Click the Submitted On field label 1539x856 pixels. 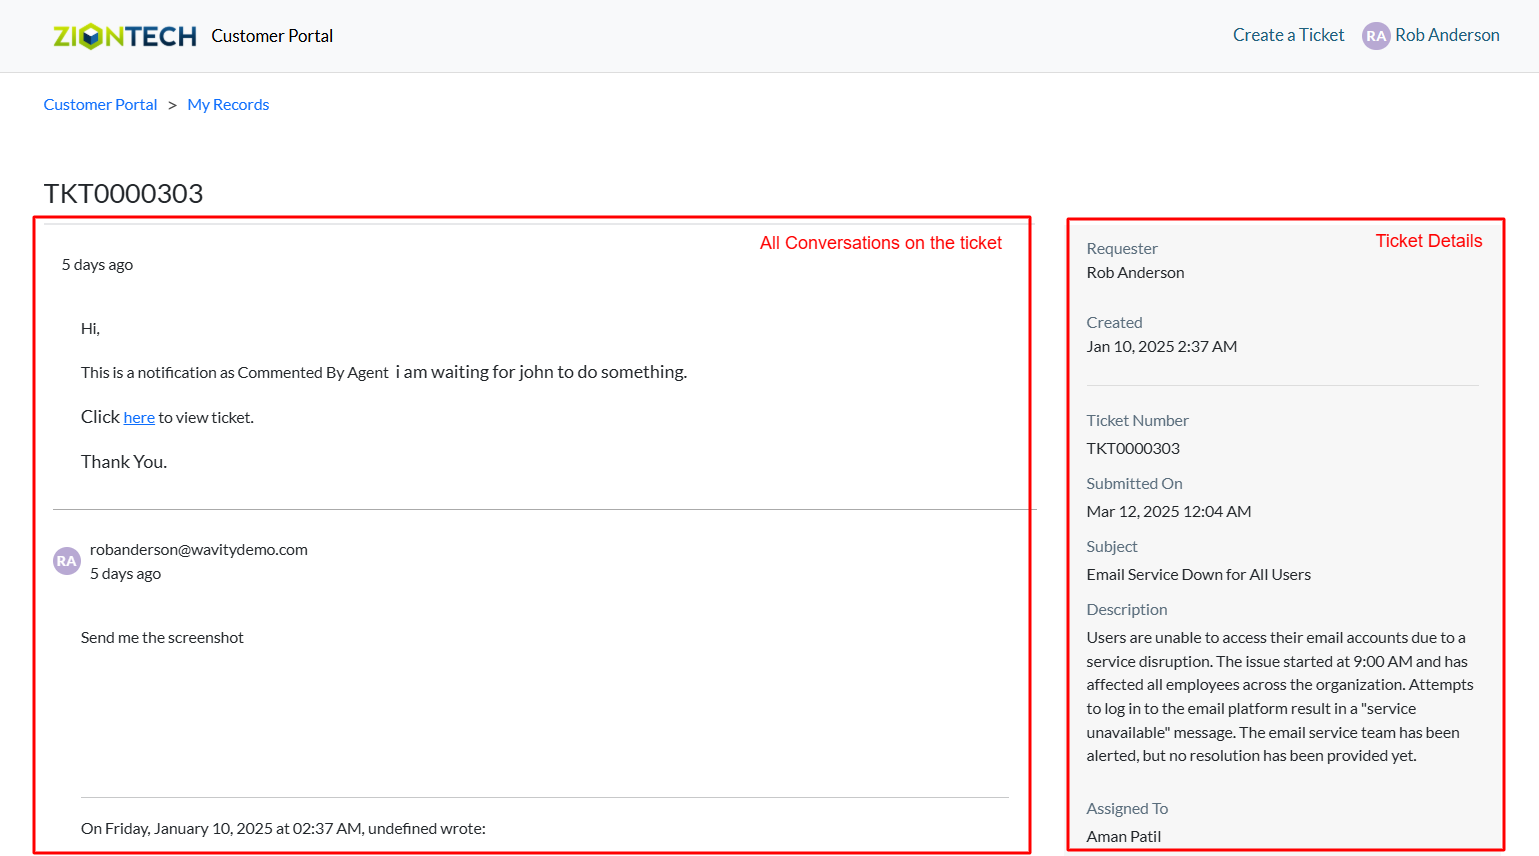(x=1134, y=483)
